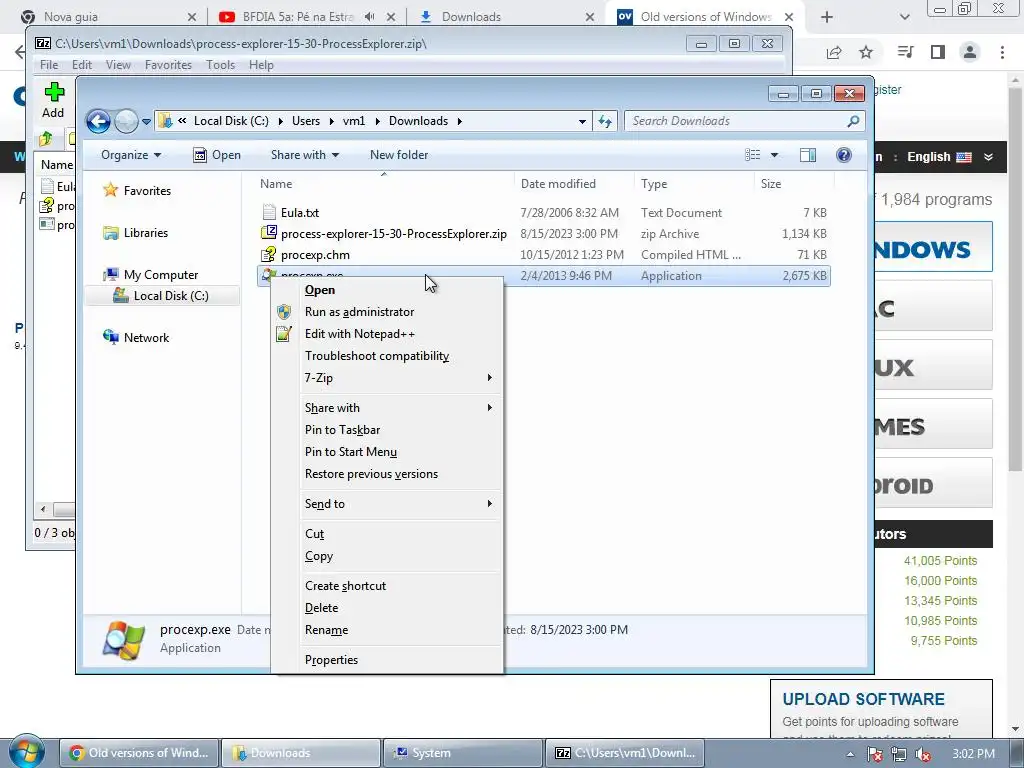This screenshot has width=1024, height=768.
Task: Choose Delete from context menu
Action: tap(387, 608)
